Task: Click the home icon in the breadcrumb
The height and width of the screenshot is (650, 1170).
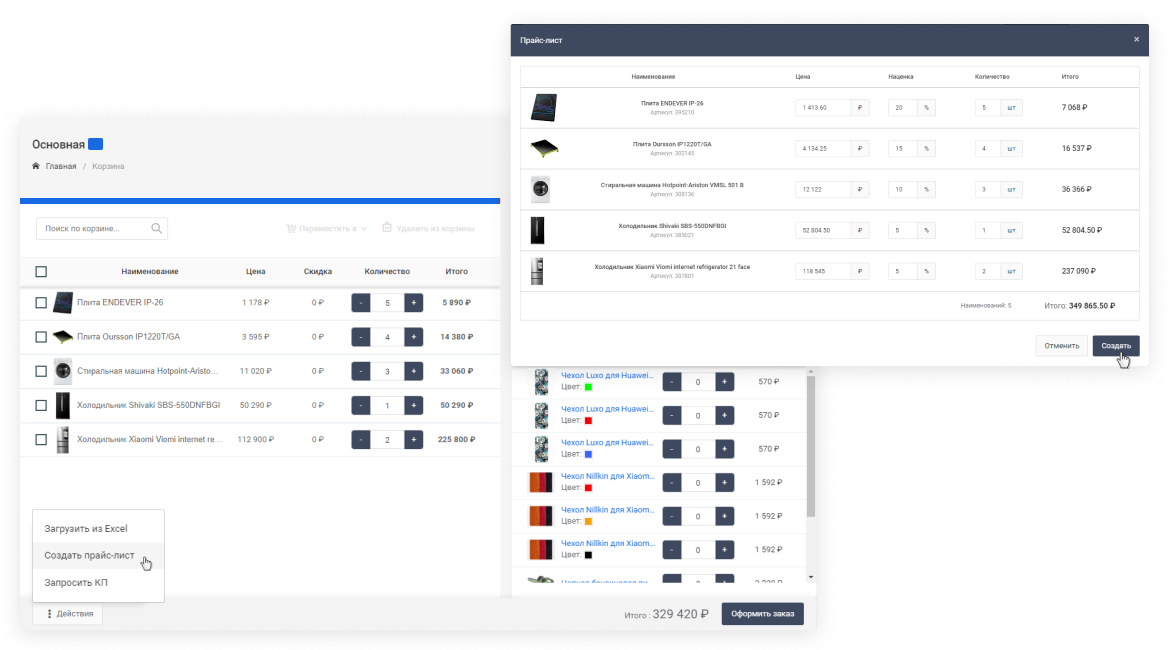Action: click(x=36, y=166)
